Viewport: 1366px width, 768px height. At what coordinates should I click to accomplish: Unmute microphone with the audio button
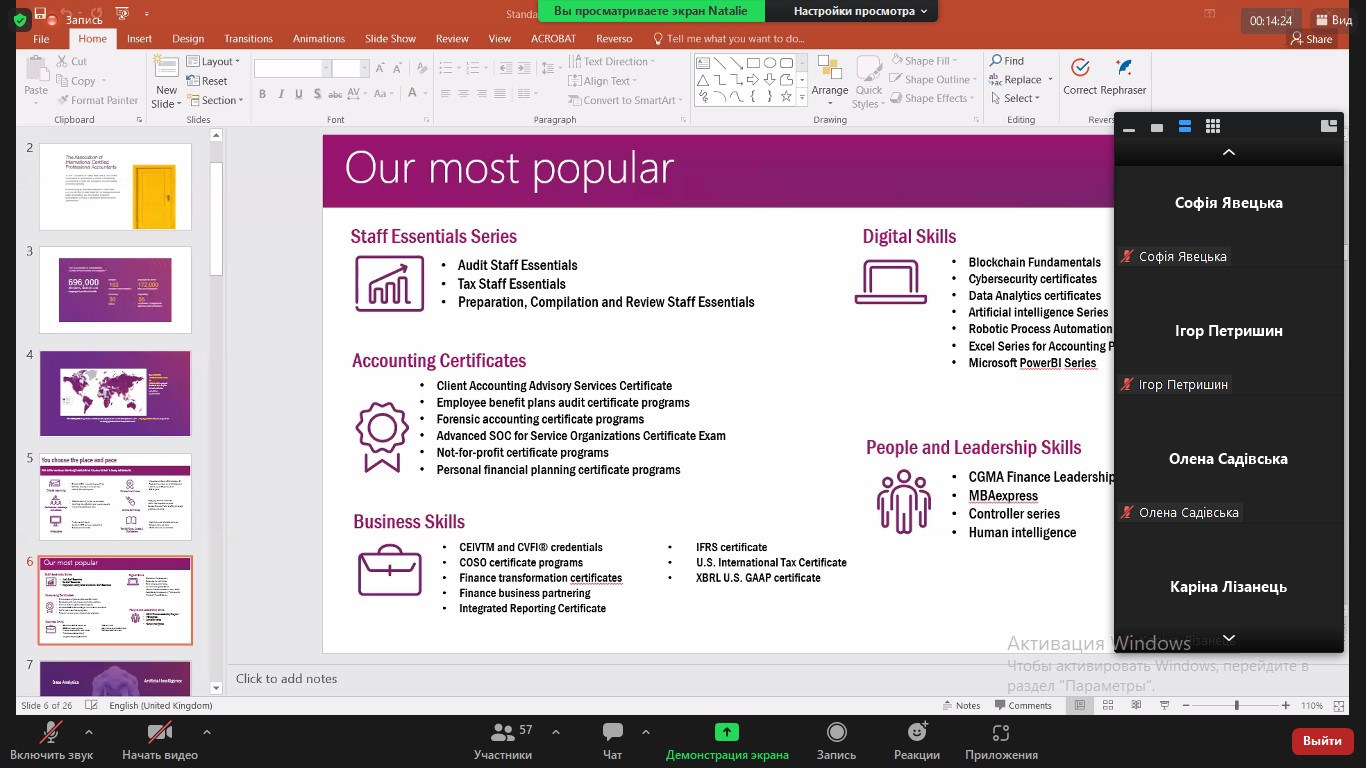coord(51,740)
